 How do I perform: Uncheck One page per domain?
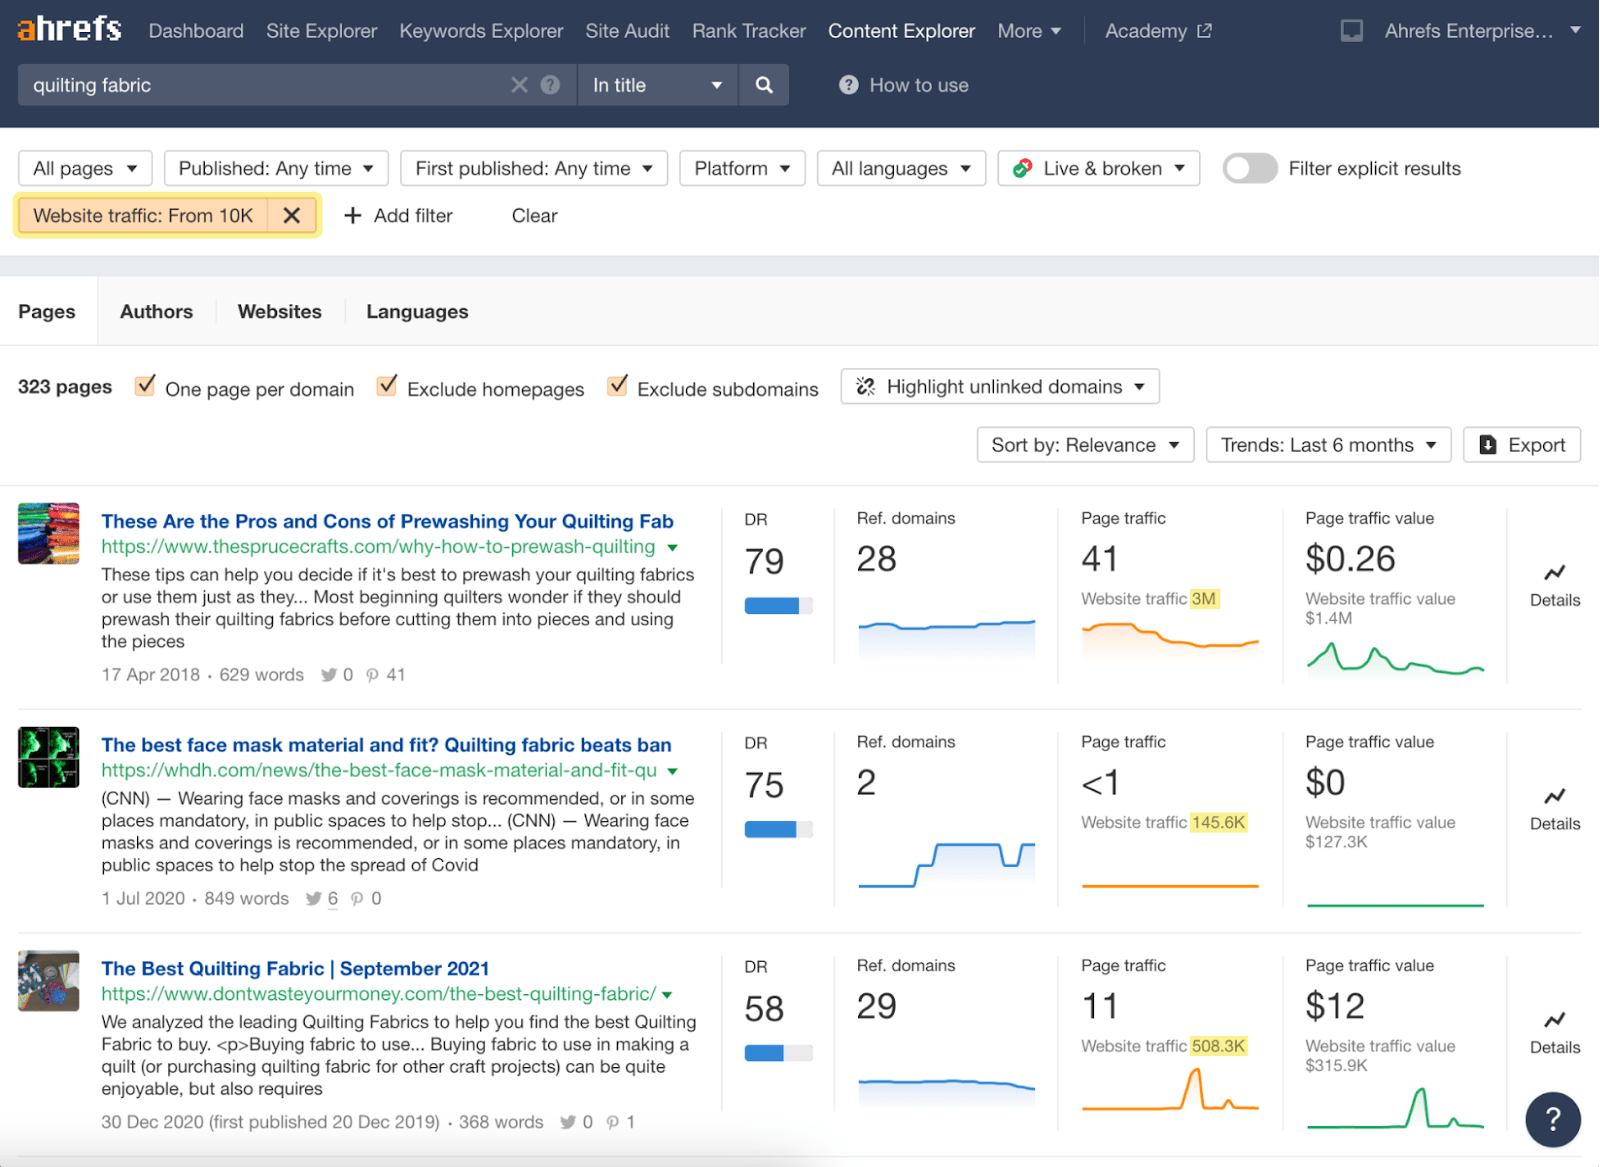147,385
